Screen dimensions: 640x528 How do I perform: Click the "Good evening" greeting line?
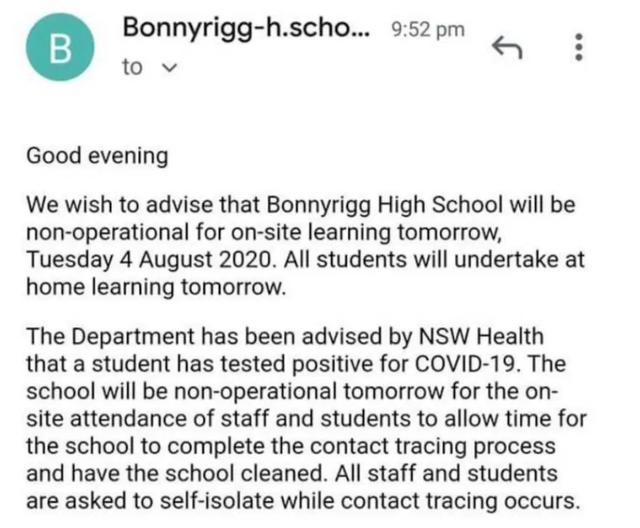pos(97,156)
